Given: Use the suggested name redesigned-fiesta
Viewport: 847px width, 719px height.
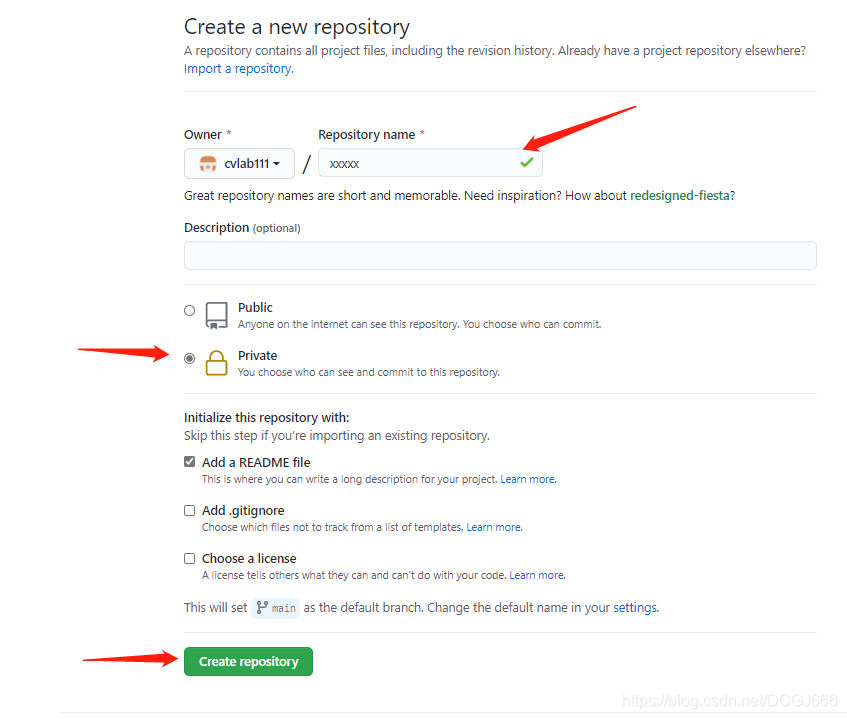Looking at the screenshot, I should click(680, 196).
